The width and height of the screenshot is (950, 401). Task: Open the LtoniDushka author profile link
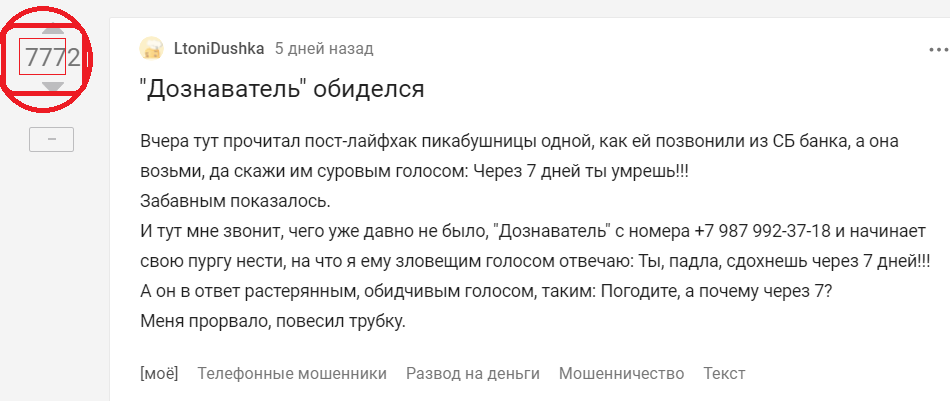[219, 48]
